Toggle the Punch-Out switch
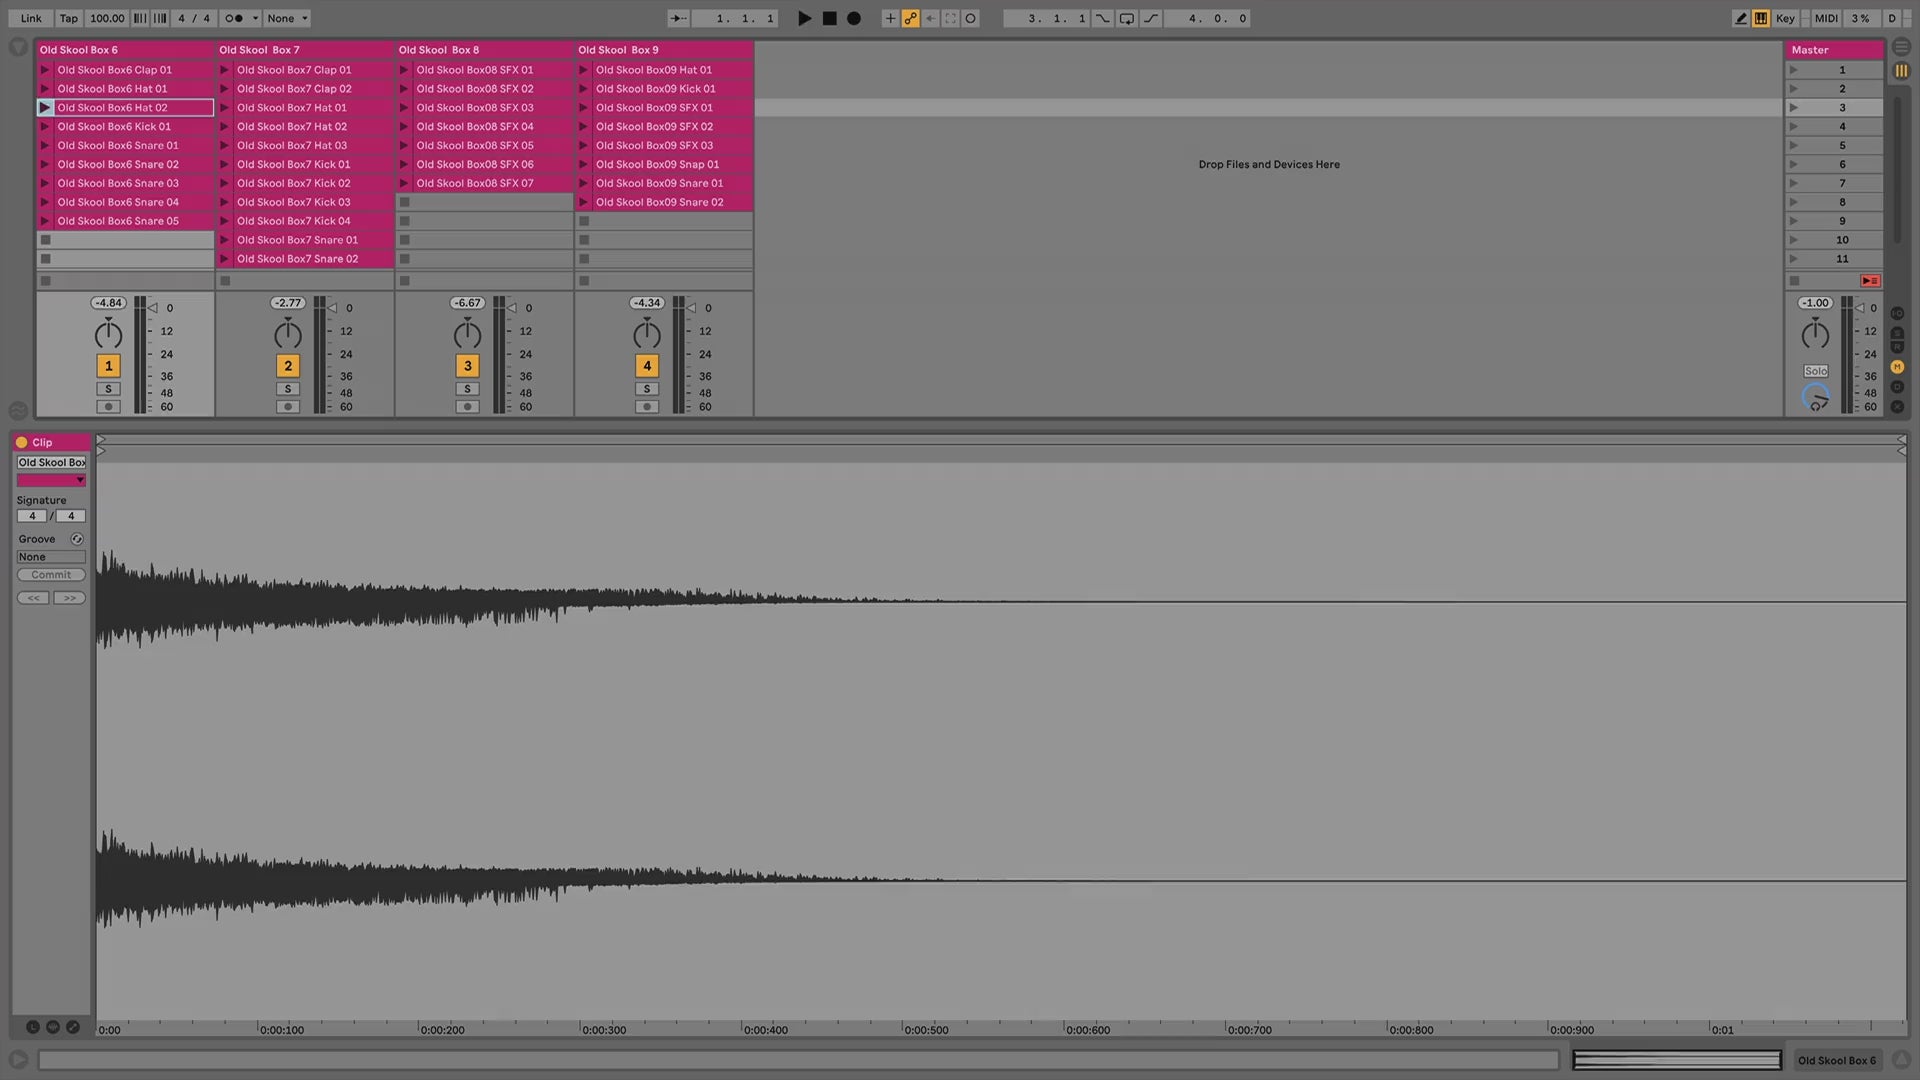Viewport: 1920px width, 1080px height. click(1151, 18)
